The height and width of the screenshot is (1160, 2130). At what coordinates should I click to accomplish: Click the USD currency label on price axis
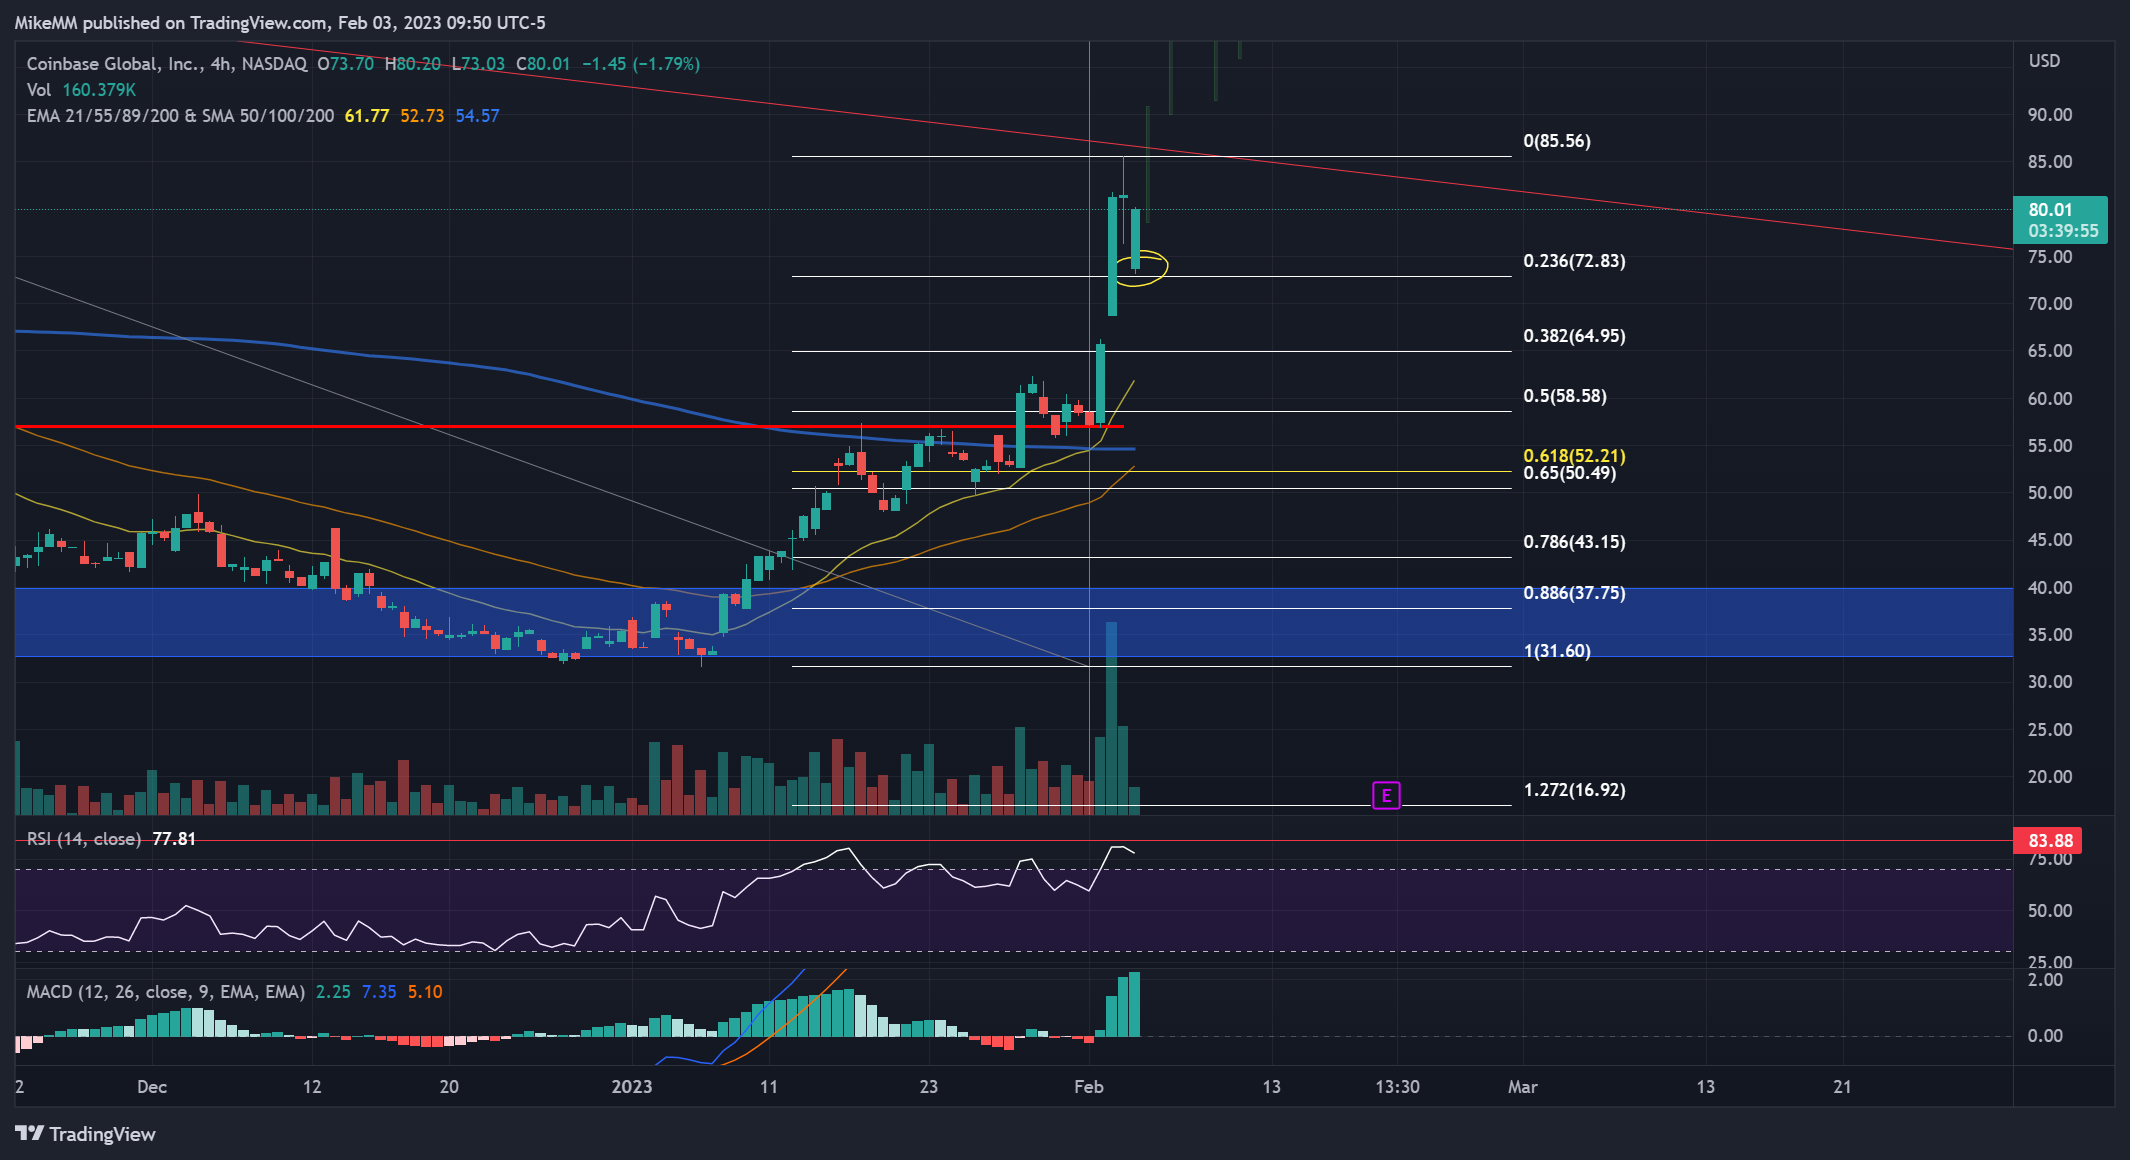tap(2044, 61)
